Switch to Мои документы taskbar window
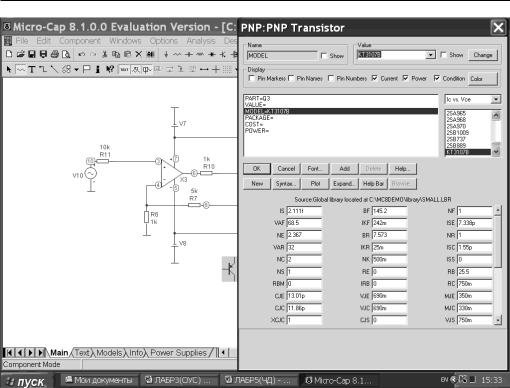This screenshot has height=388, width=510. click(x=99, y=380)
